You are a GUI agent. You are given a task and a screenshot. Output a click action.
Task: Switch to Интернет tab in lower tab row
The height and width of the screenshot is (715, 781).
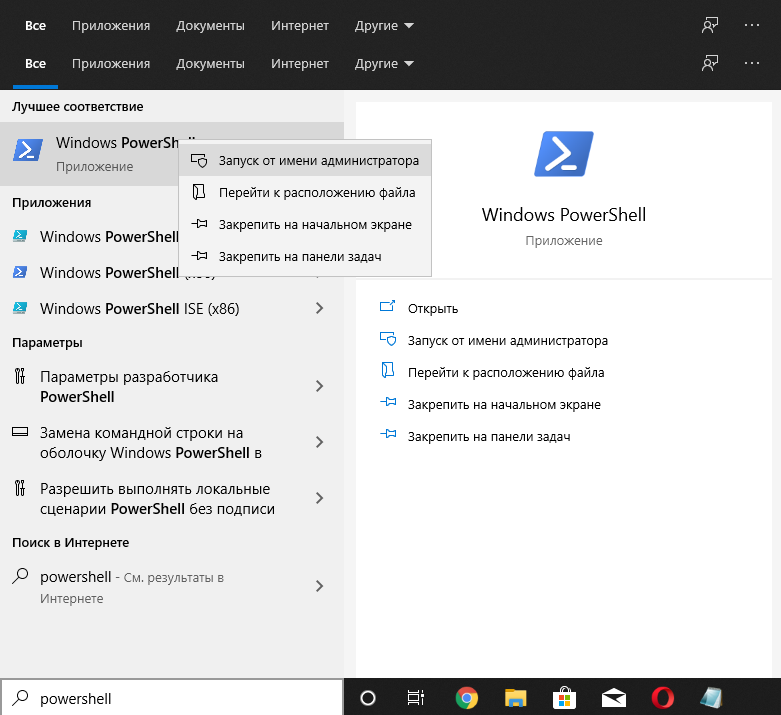pyautogui.click(x=300, y=63)
